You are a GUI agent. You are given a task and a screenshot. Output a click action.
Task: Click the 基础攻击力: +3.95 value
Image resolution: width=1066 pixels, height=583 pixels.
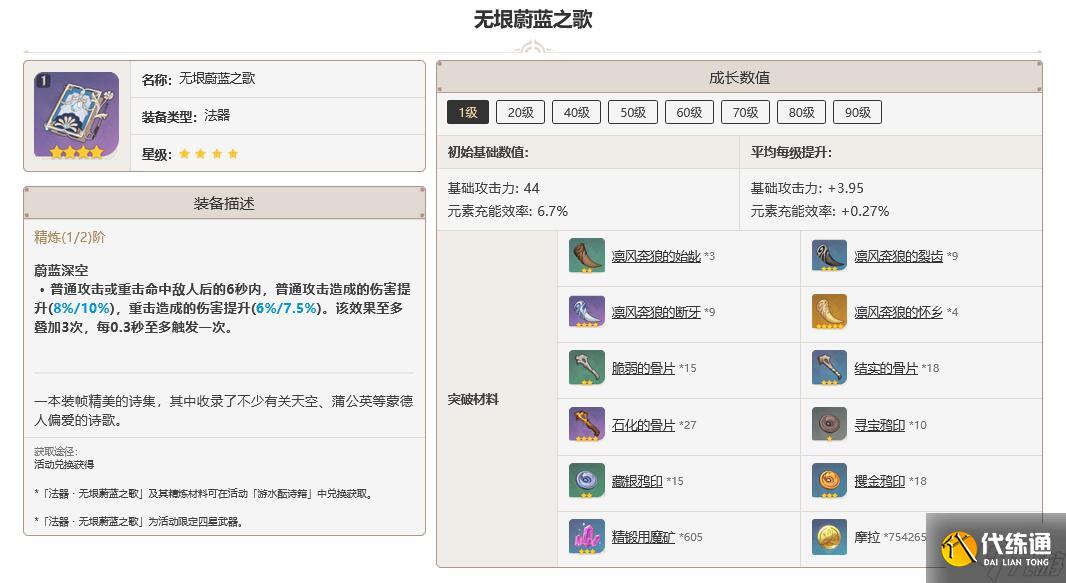coord(807,188)
